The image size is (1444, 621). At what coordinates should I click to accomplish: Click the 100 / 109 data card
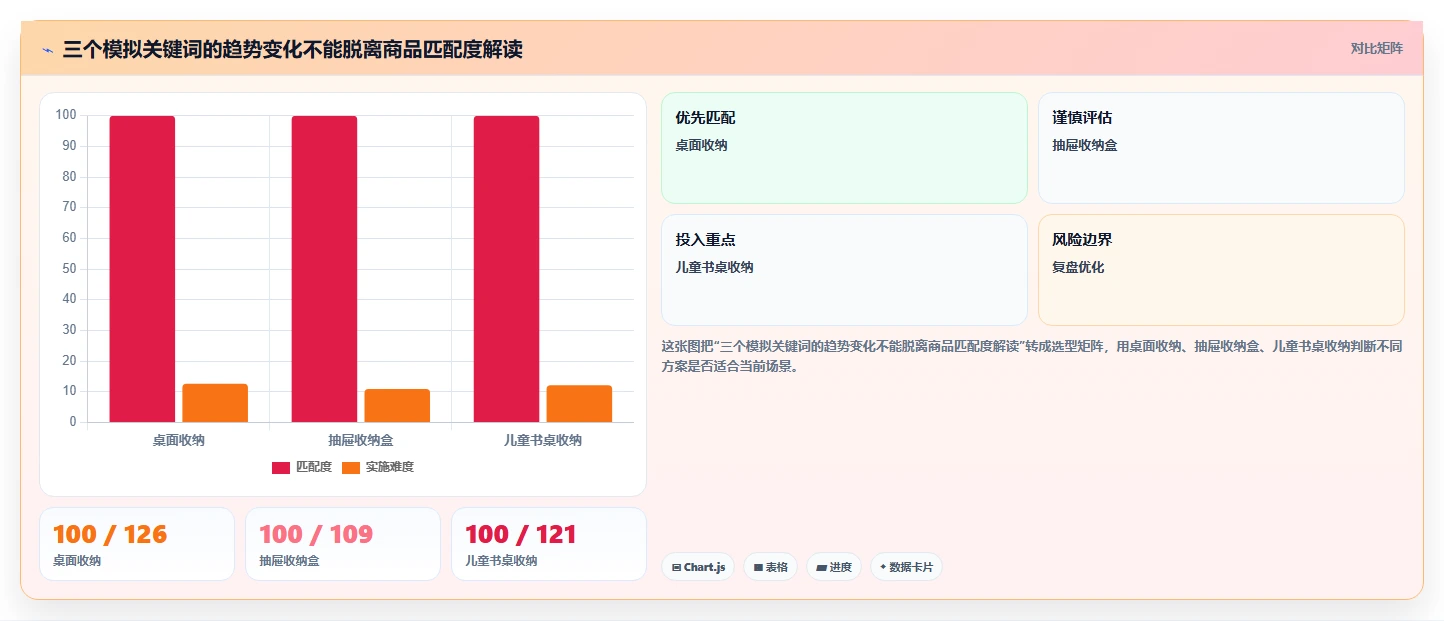pos(343,544)
